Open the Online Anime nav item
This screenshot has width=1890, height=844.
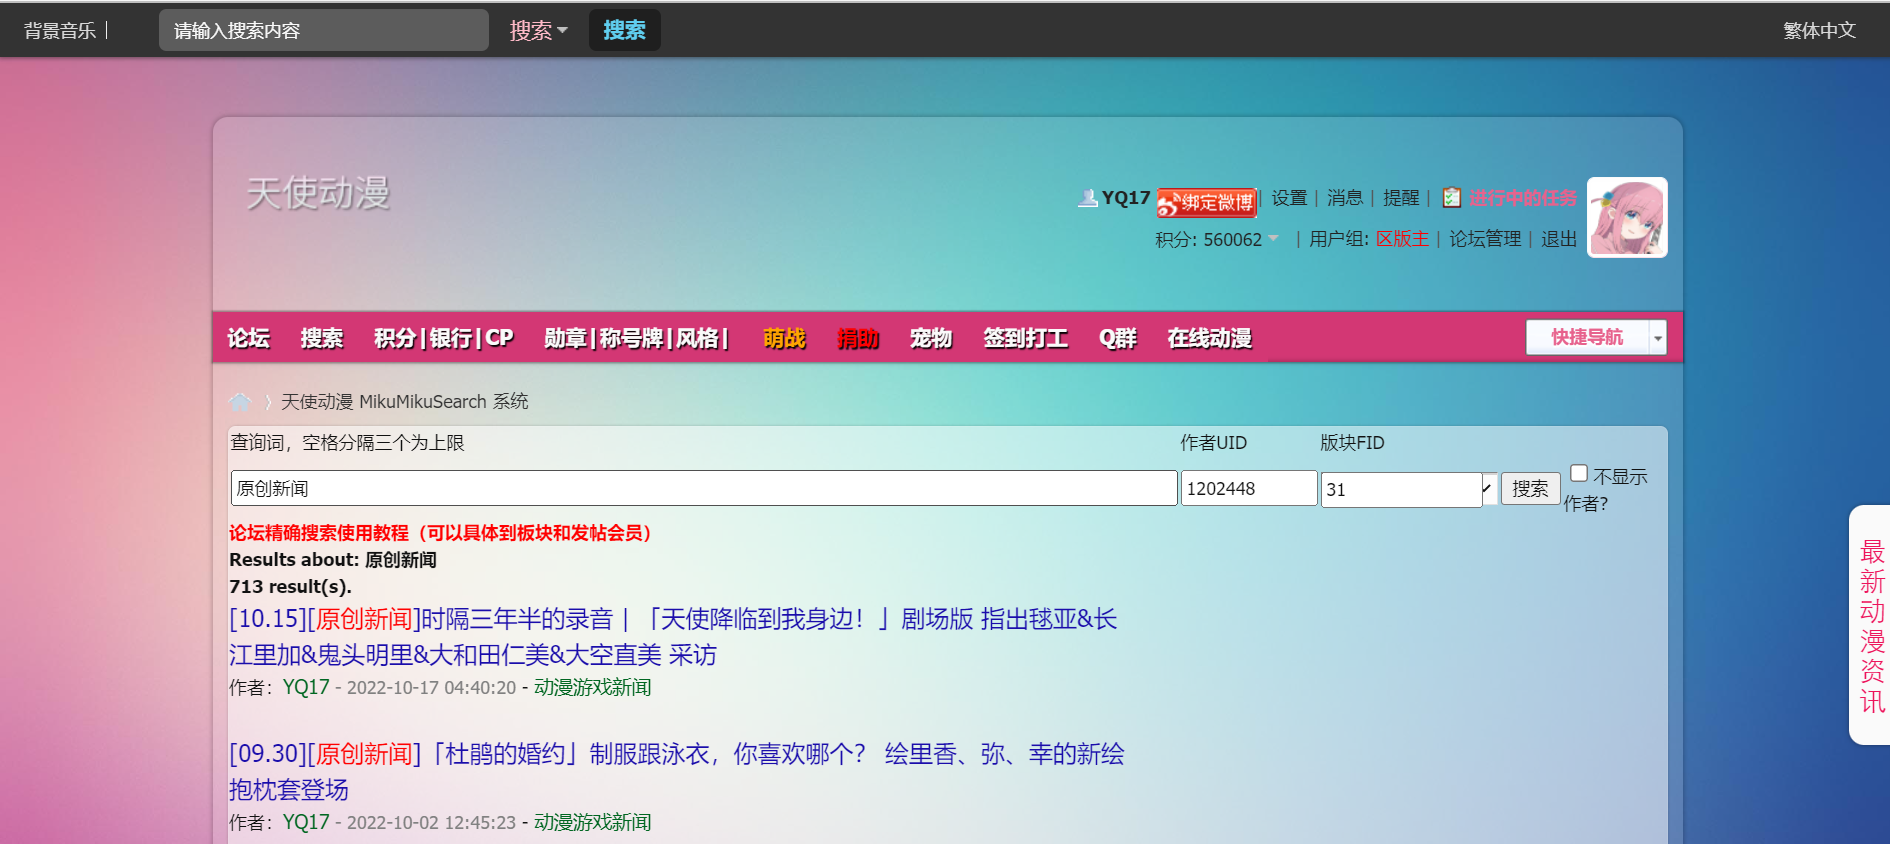[x=1209, y=338]
